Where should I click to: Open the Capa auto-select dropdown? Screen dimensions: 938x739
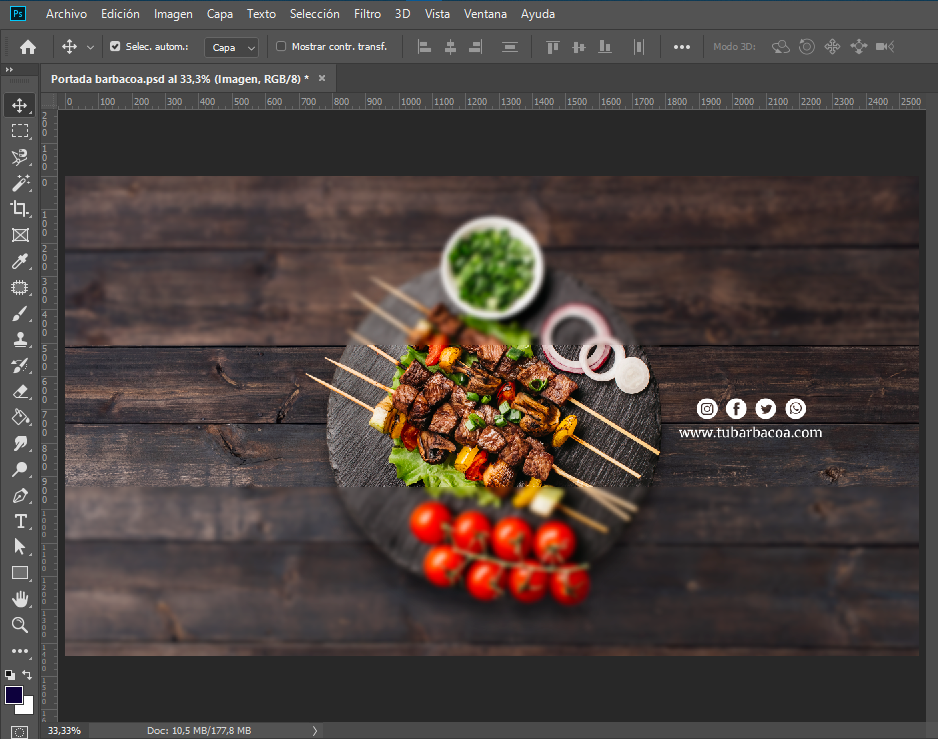(x=232, y=47)
